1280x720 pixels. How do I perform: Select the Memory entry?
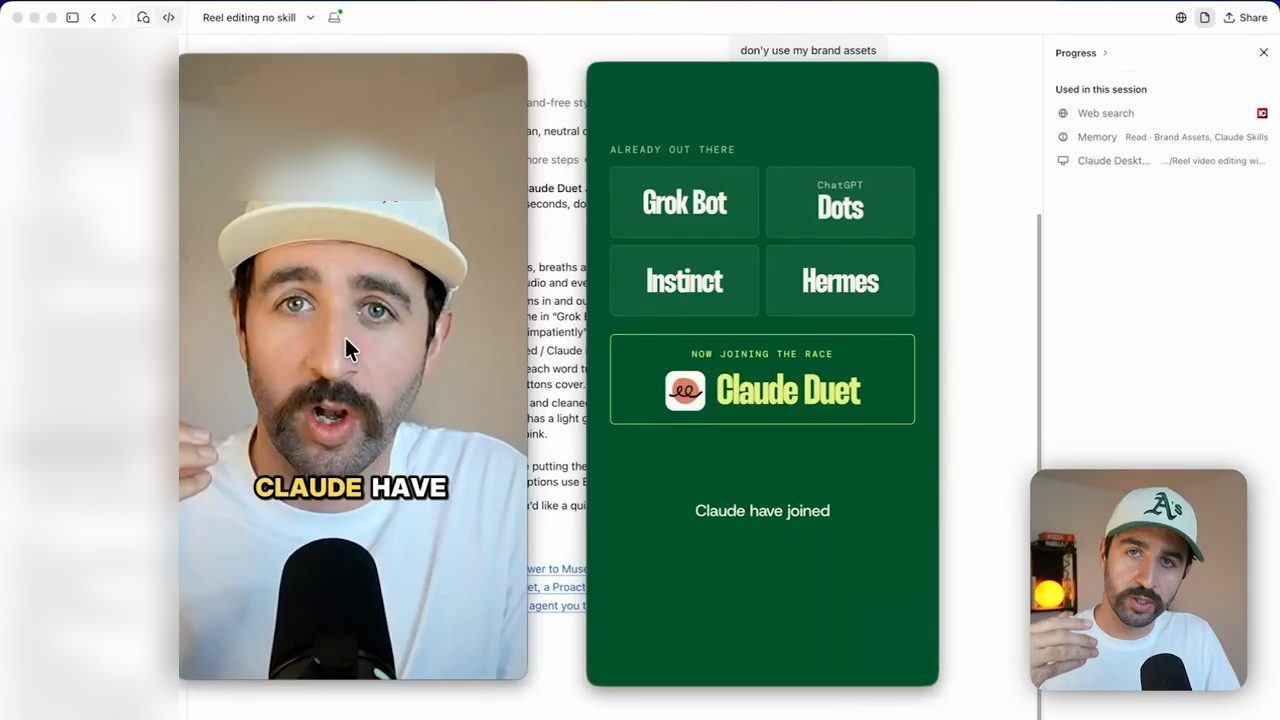coord(1097,137)
